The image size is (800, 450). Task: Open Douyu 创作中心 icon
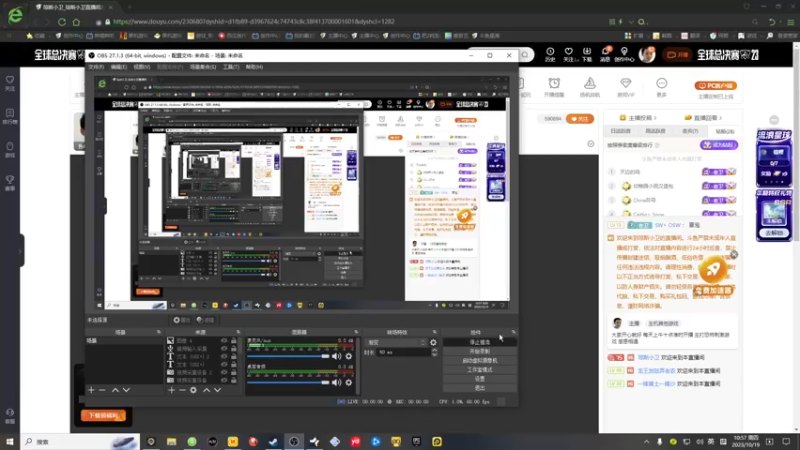(x=624, y=54)
